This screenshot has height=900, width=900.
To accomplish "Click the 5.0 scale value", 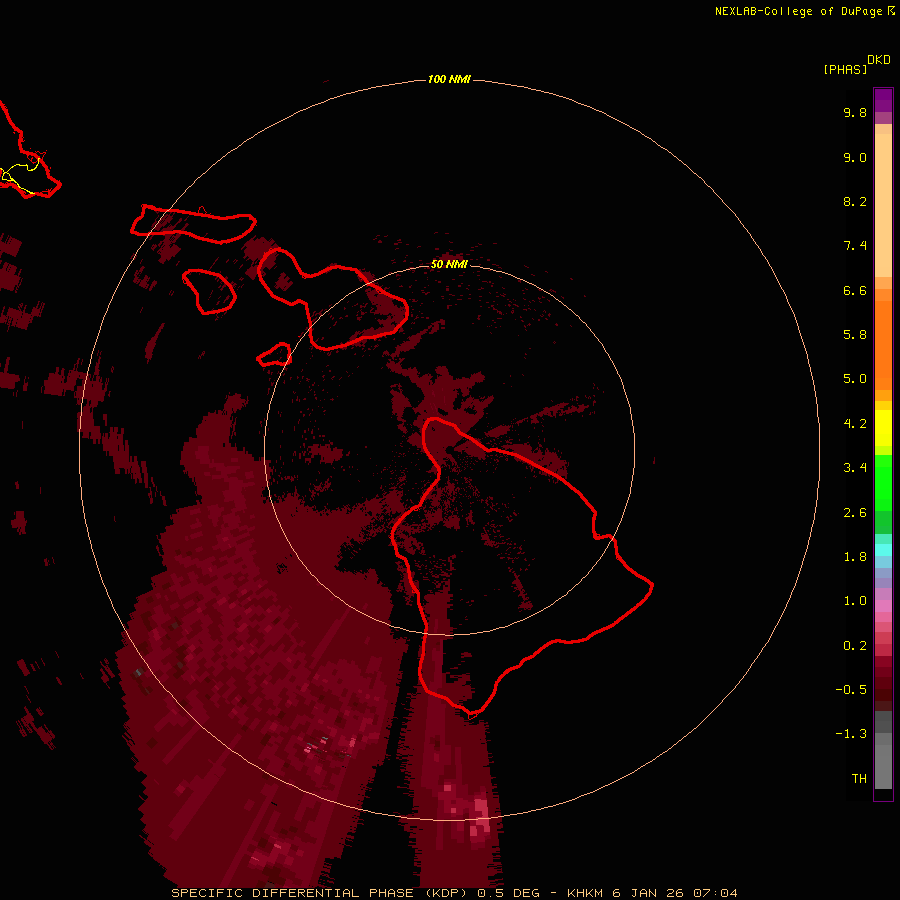I will 855,379.
